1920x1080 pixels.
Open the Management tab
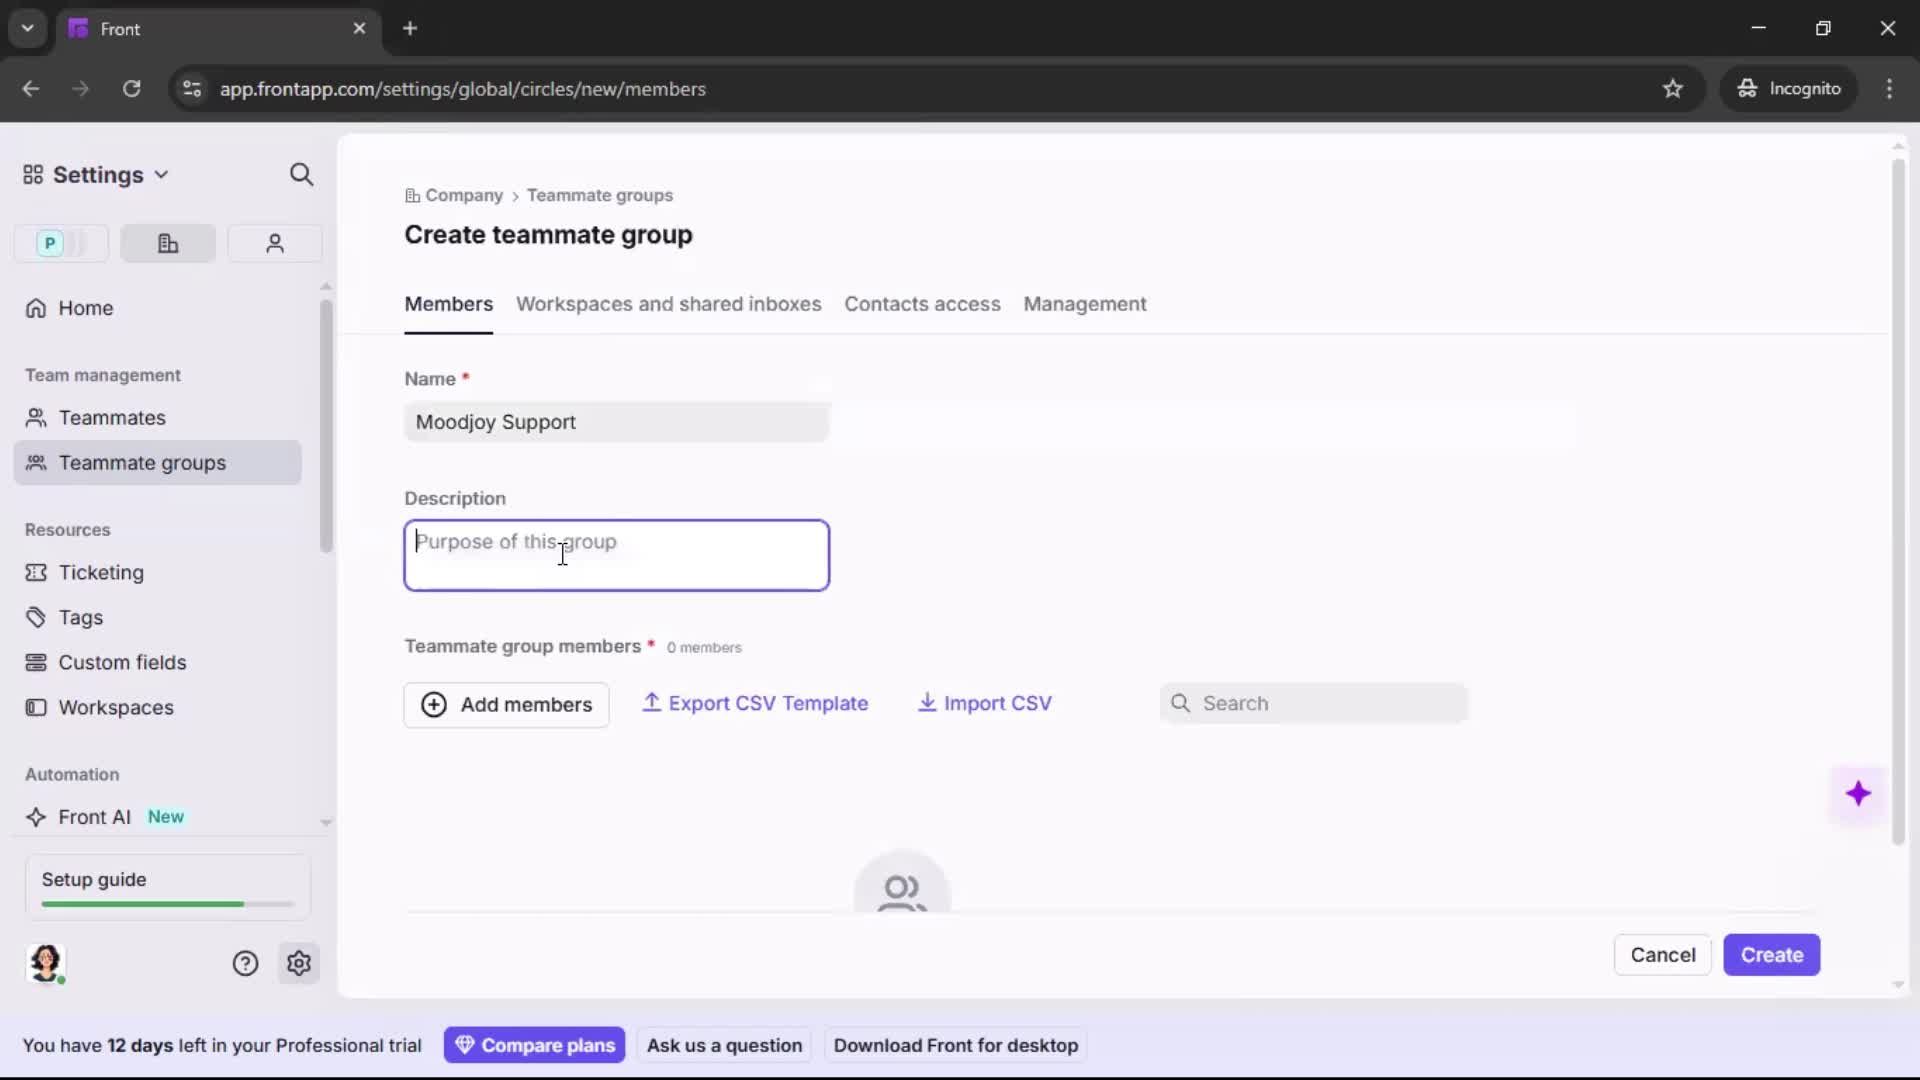coord(1086,305)
